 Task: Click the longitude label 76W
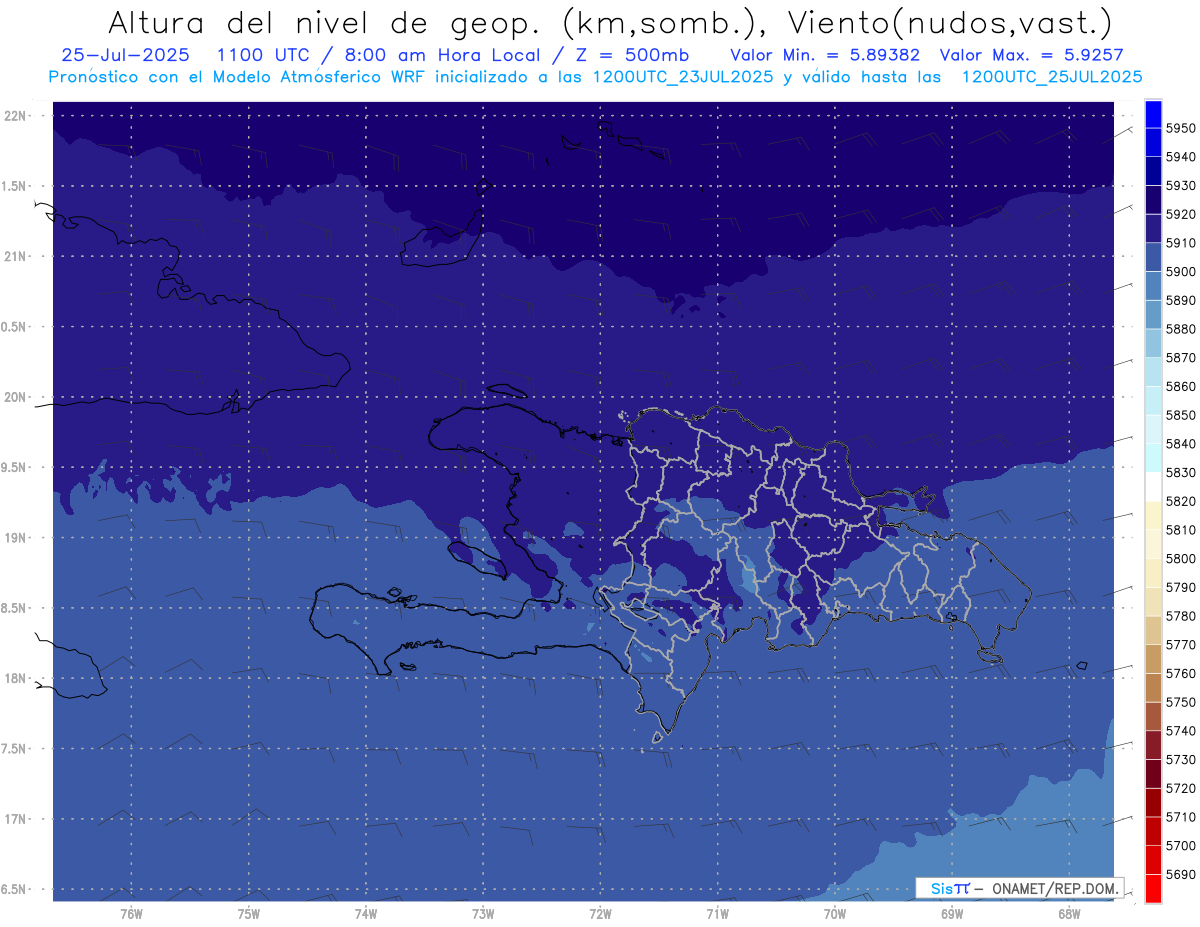[x=131, y=914]
